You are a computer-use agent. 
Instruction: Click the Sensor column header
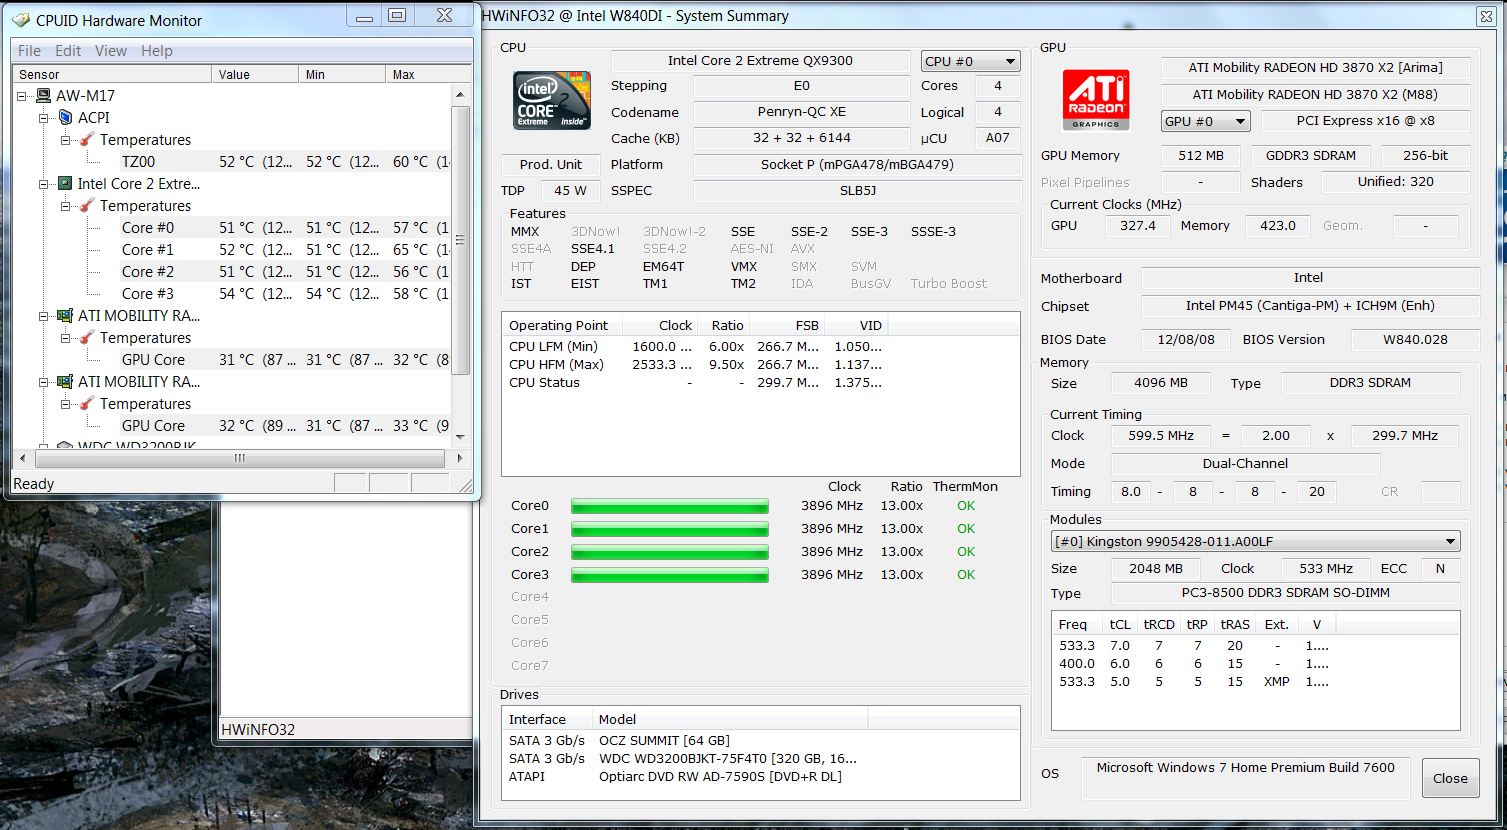coord(113,75)
